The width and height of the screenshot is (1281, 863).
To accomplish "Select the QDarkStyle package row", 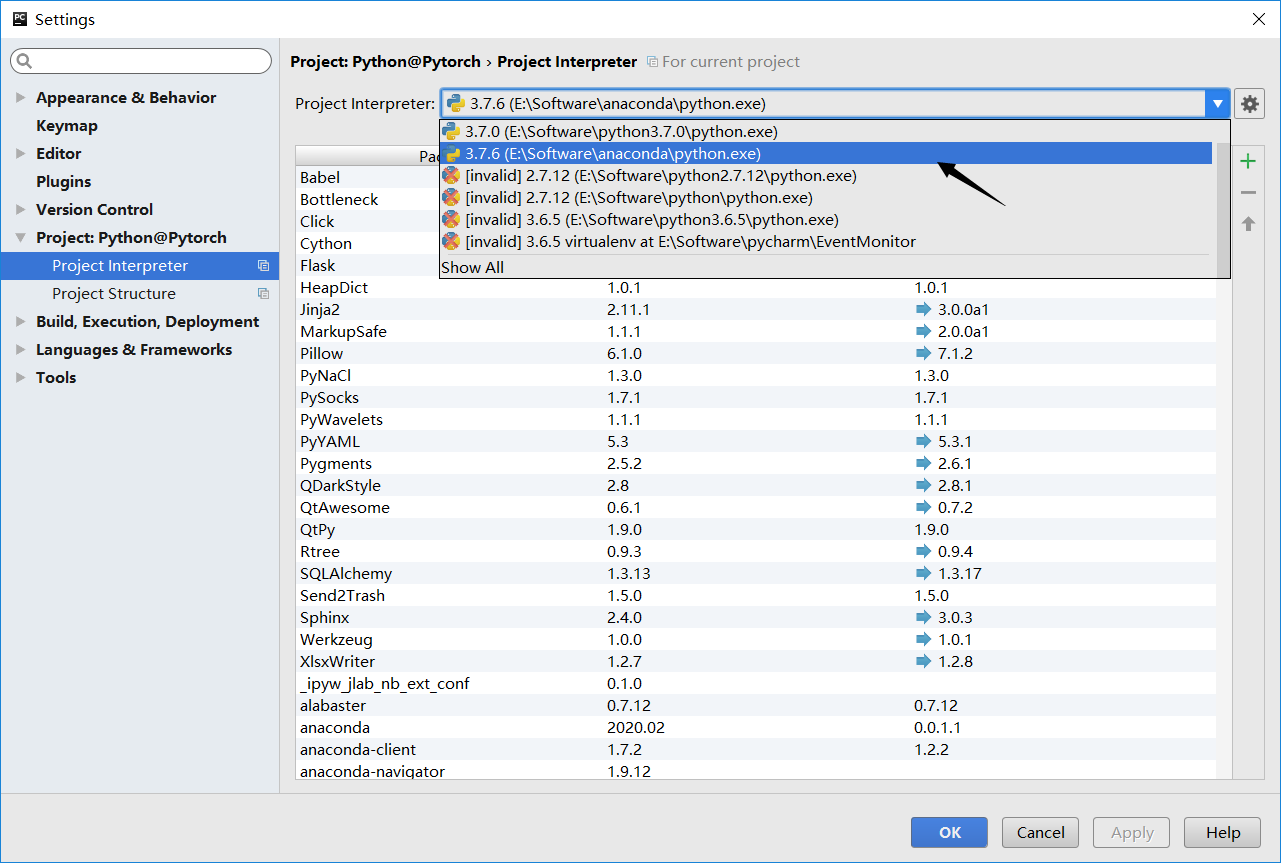I will 756,485.
